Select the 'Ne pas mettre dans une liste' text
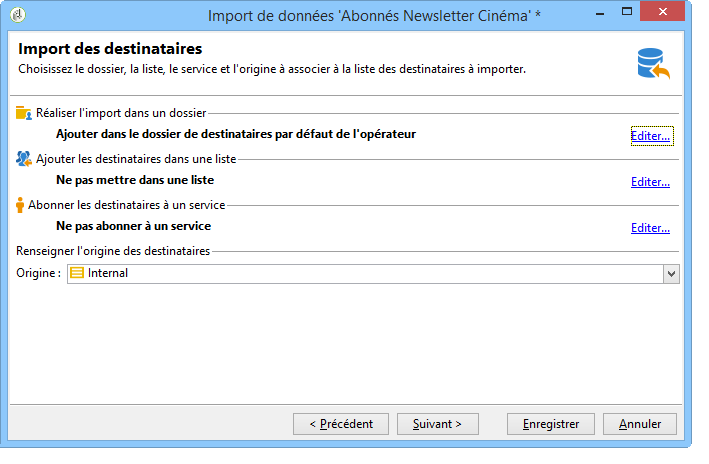The image size is (709, 464). [135, 180]
